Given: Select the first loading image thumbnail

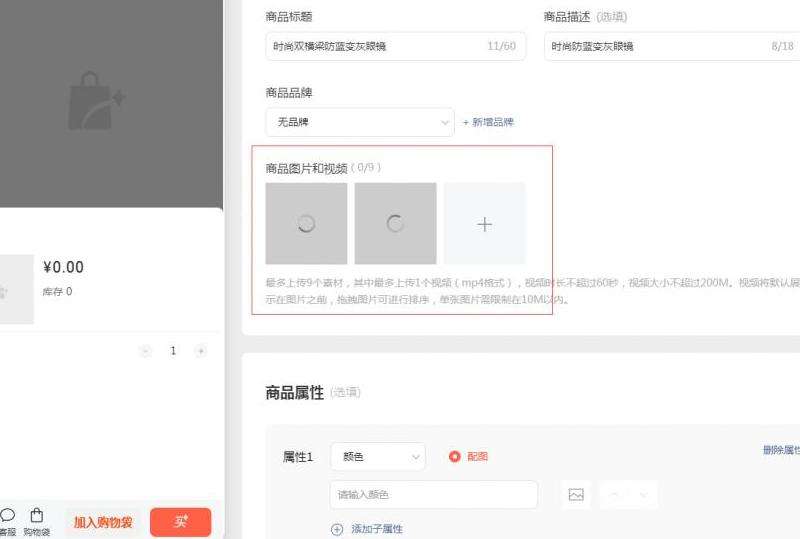Looking at the screenshot, I should point(306,224).
